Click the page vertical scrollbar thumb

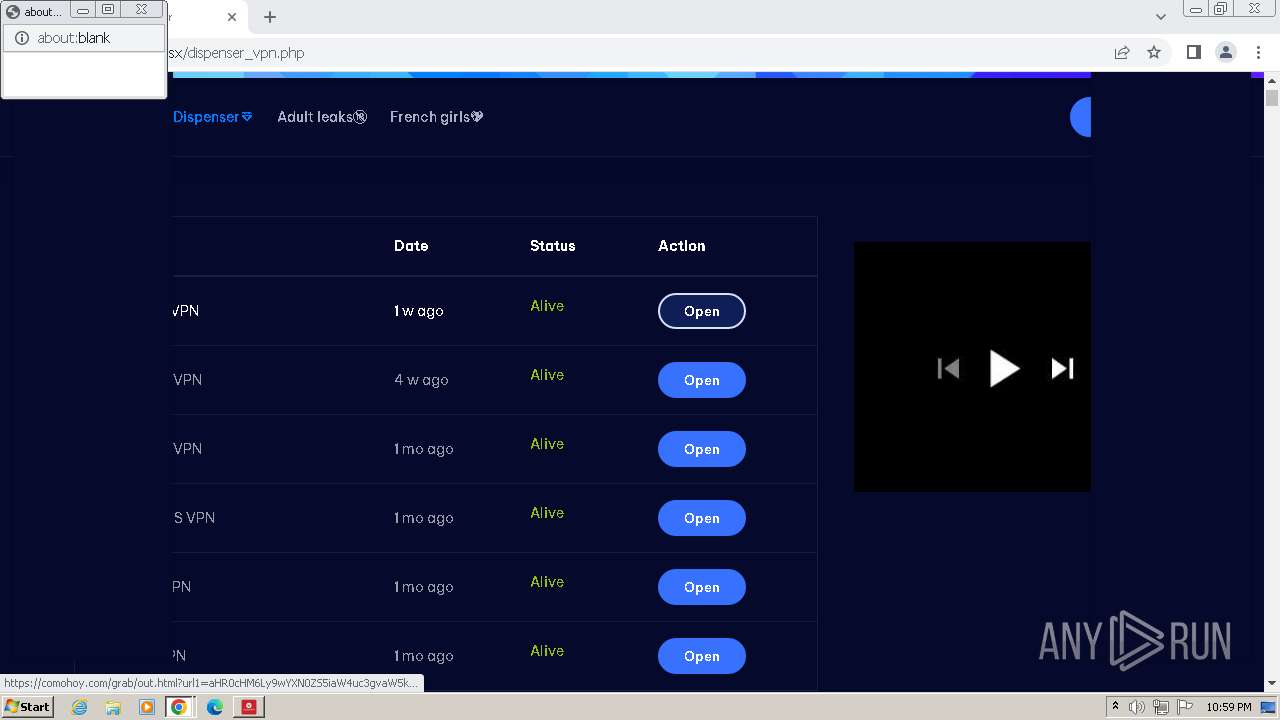(1272, 98)
